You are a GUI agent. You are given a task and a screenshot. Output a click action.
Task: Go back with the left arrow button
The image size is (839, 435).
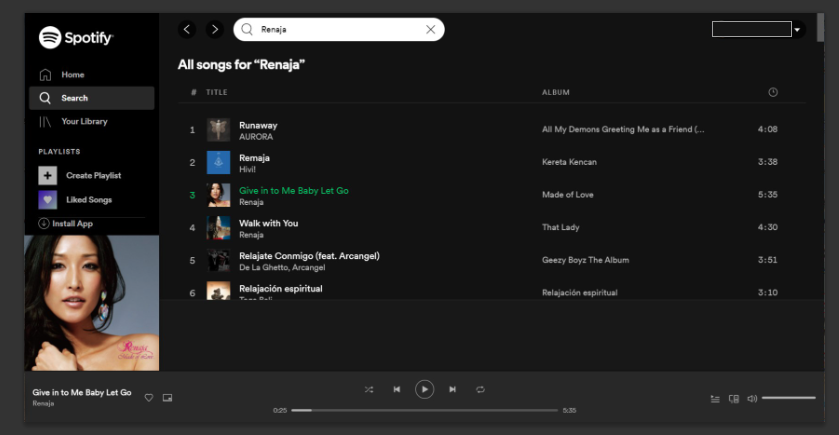coord(187,29)
